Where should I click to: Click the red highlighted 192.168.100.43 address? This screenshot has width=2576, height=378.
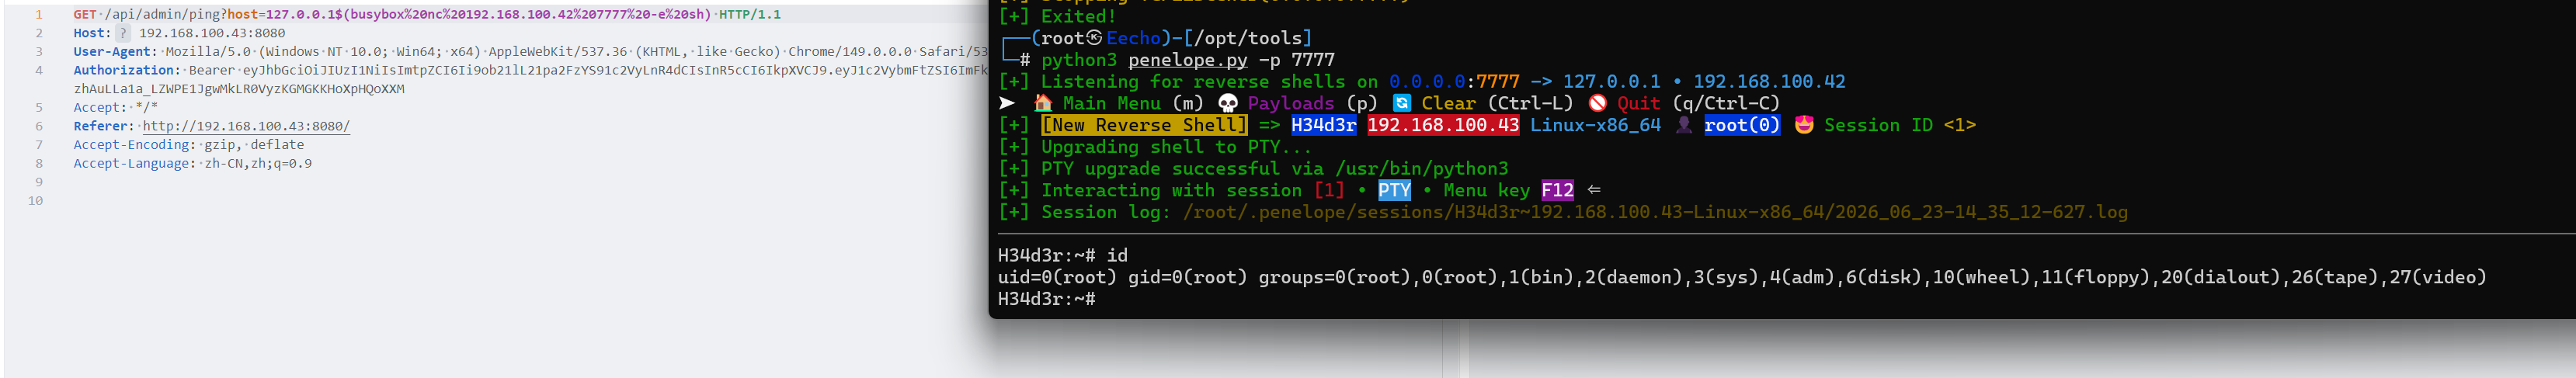(x=1443, y=125)
